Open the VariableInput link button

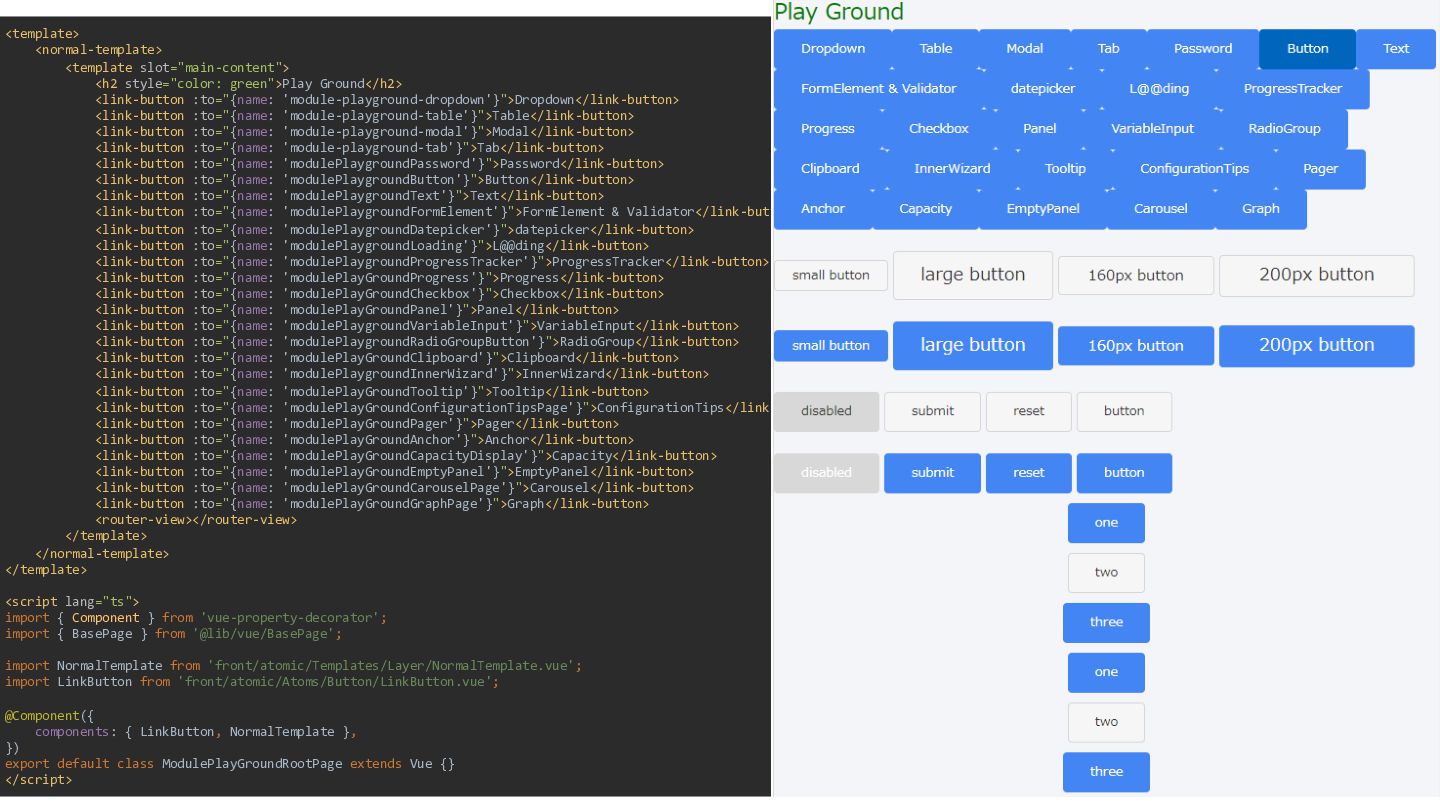click(x=1153, y=129)
